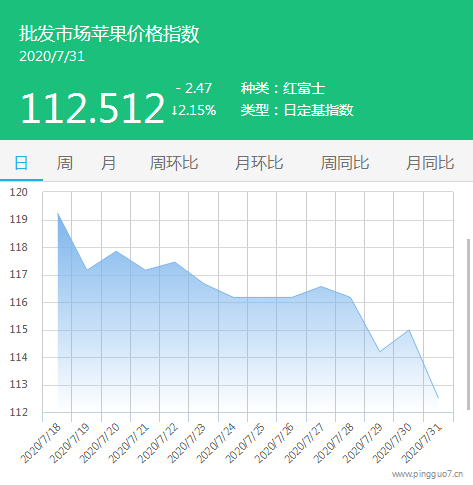473x485 pixels.
Task: Click the 2020/7/30 chart point at 115
Action: [409, 330]
